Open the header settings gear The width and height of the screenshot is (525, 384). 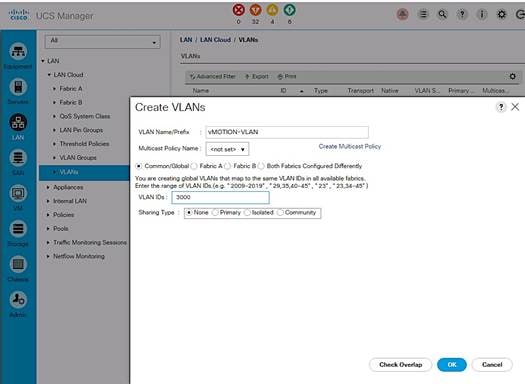tap(502, 14)
